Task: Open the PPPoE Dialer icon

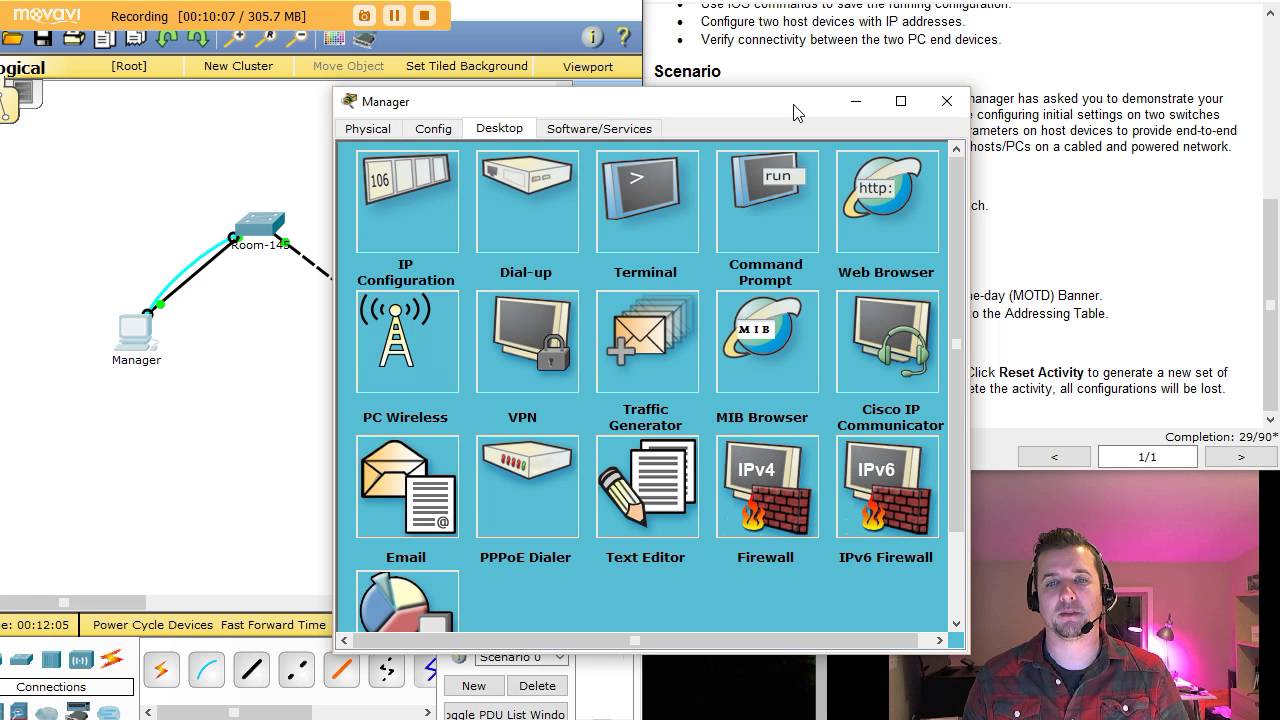Action: (527, 487)
